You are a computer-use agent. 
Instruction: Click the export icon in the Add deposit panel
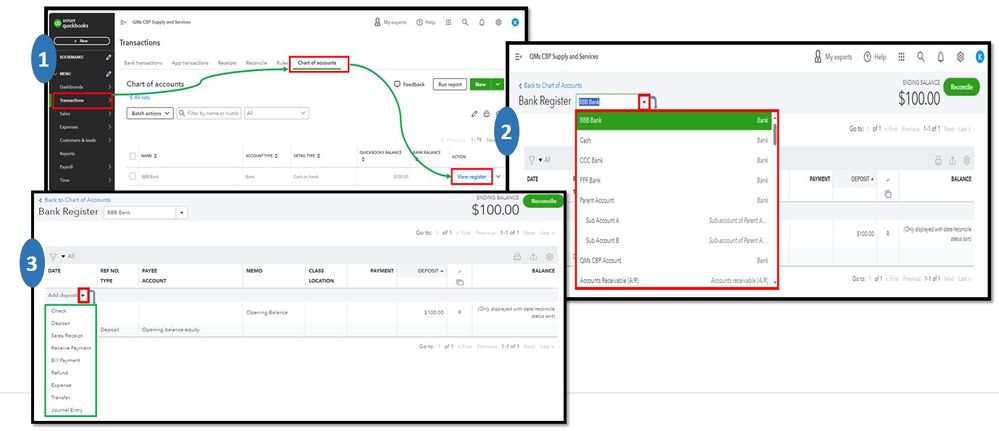533,257
